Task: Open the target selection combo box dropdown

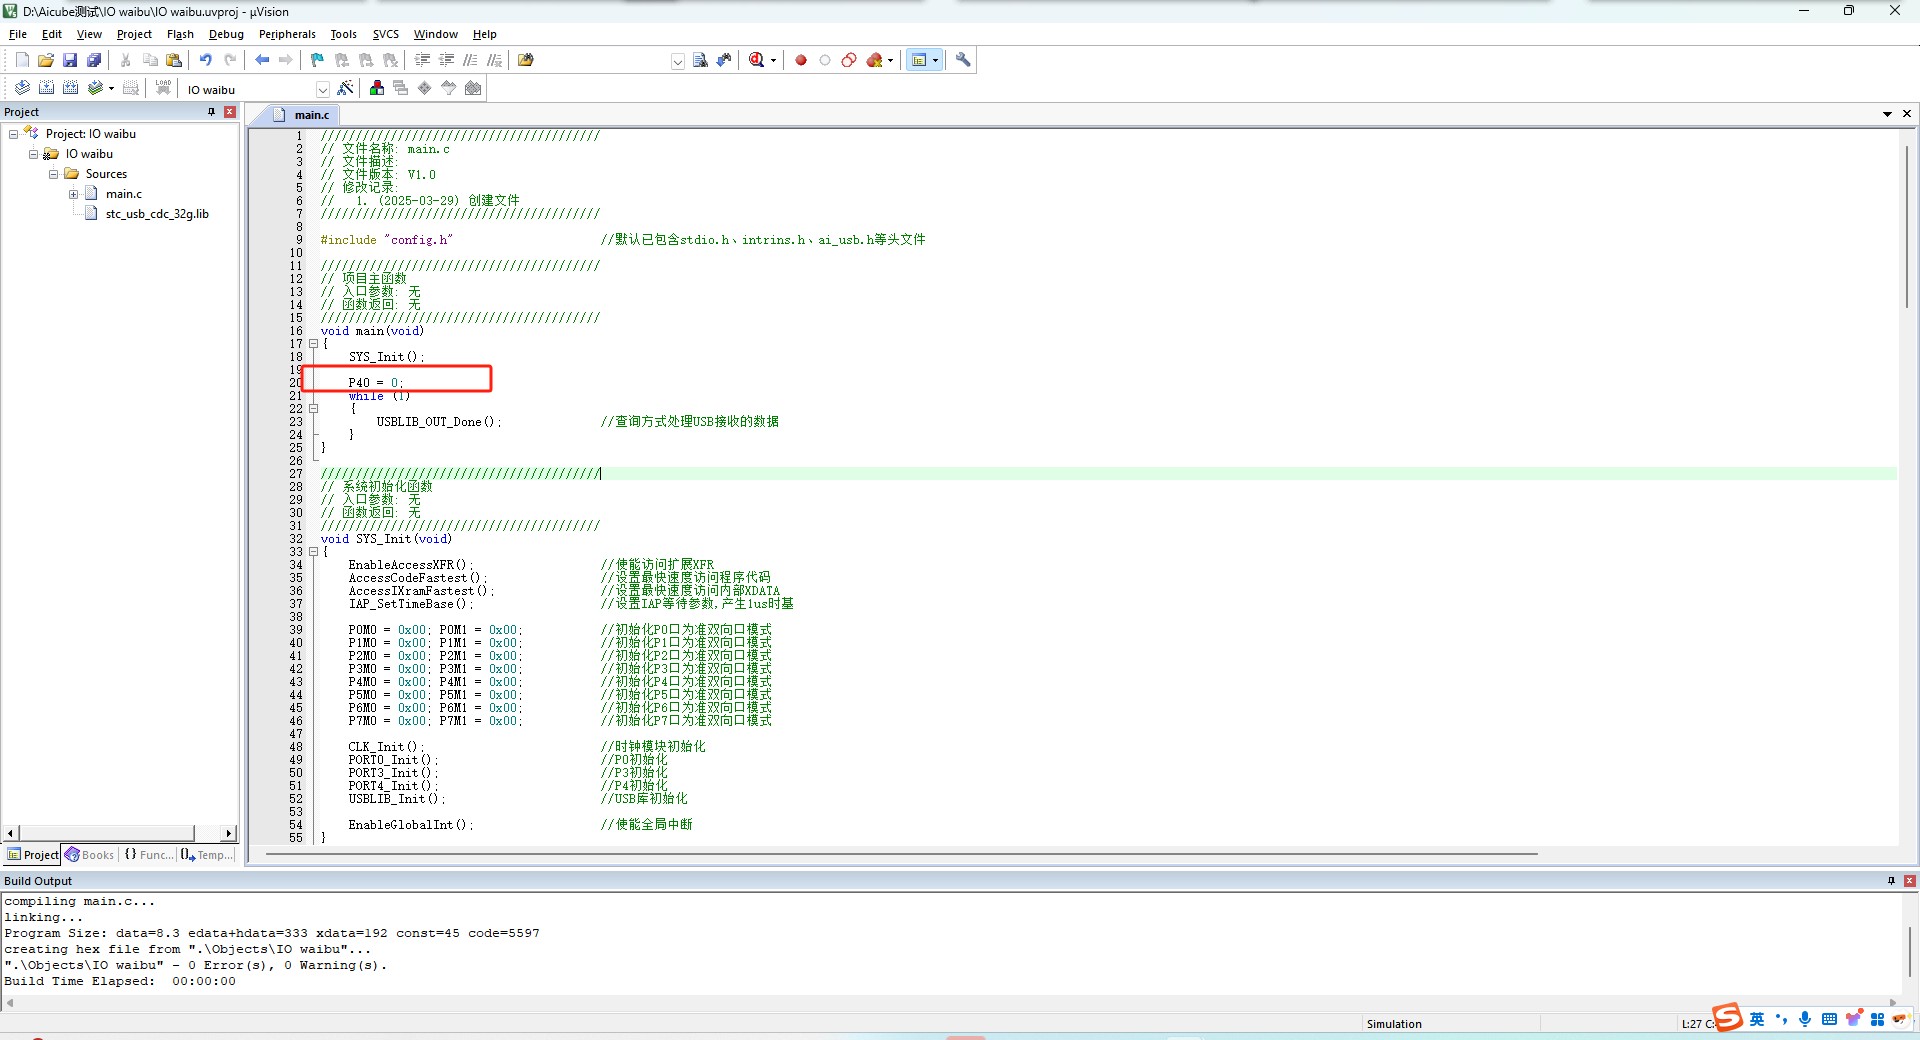Action: 322,89
